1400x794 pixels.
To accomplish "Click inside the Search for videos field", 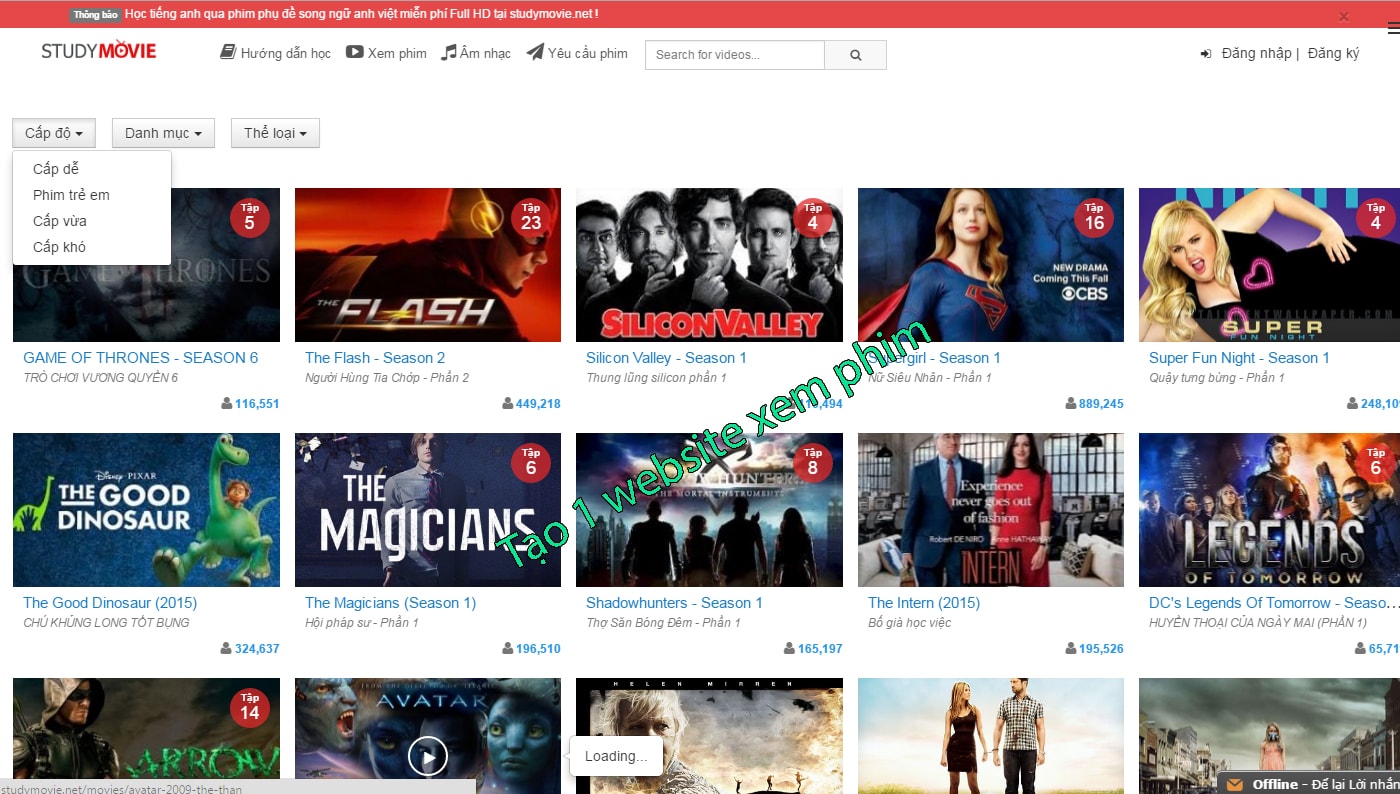I will (735, 55).
